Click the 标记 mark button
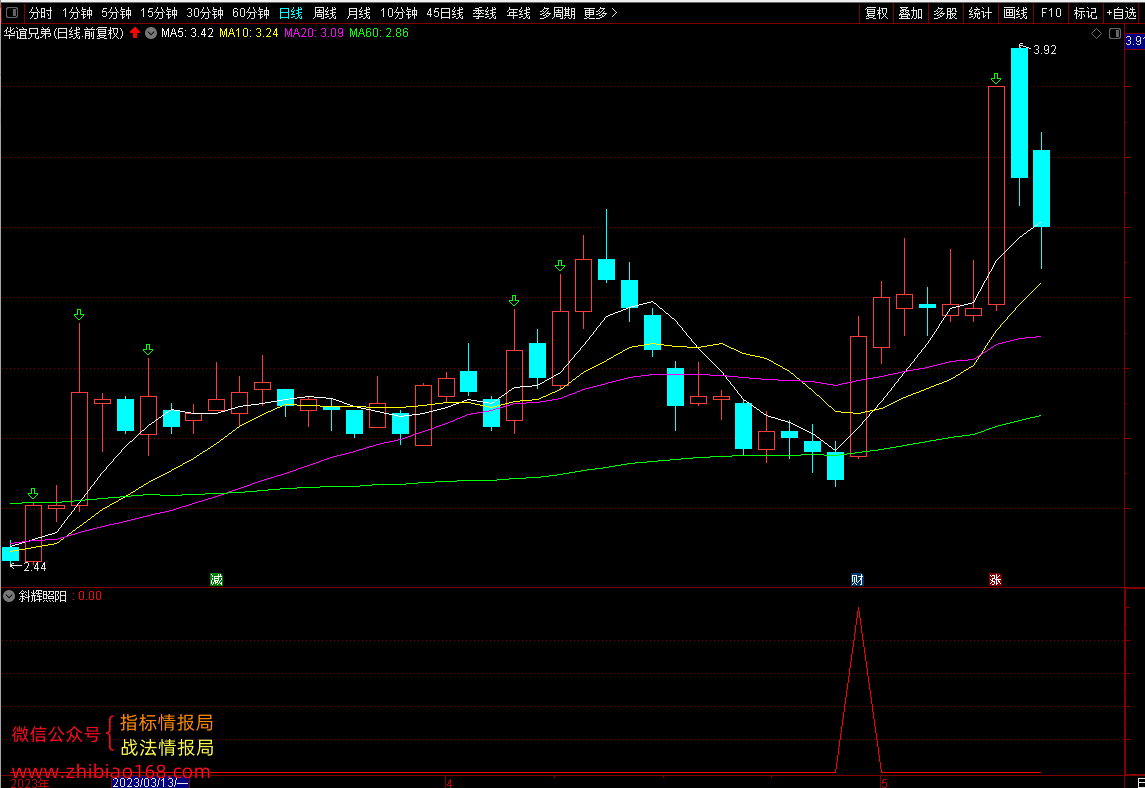This screenshot has width=1145, height=788. (x=1085, y=13)
